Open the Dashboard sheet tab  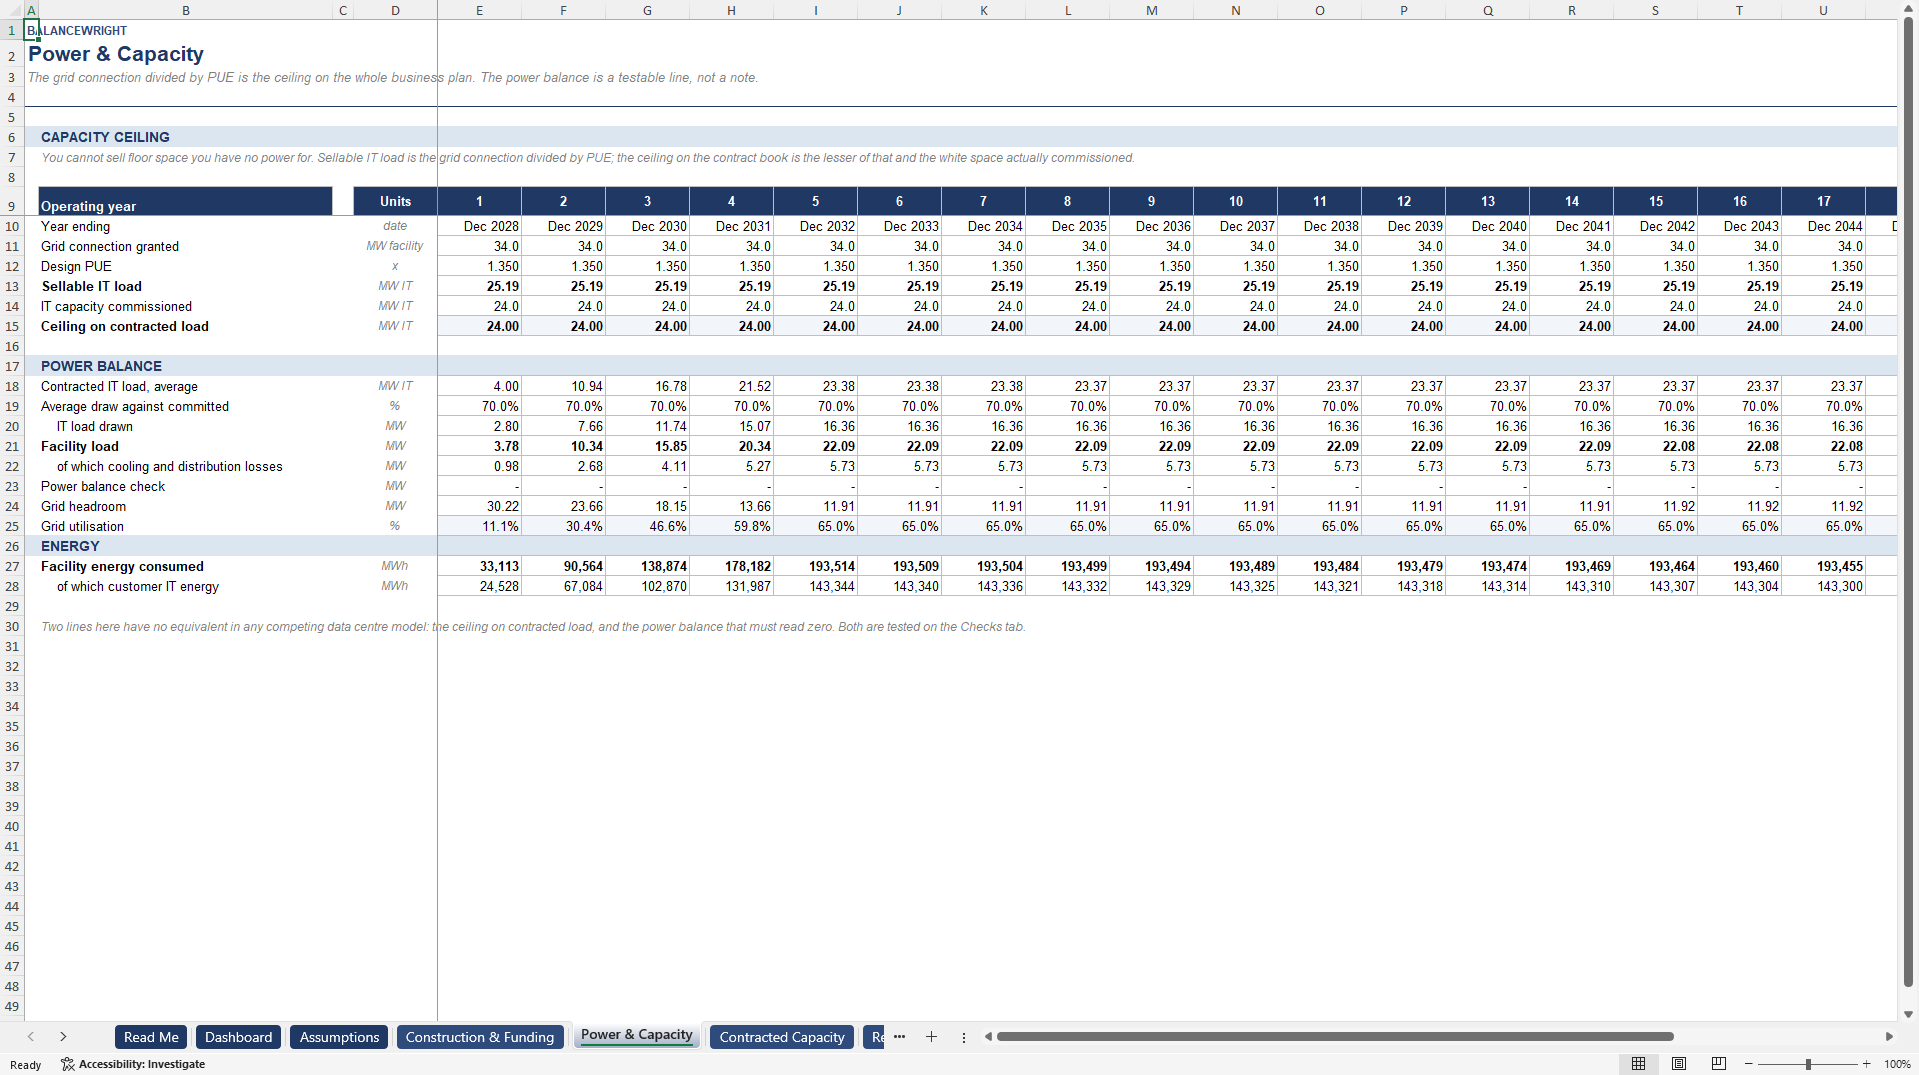(238, 1037)
